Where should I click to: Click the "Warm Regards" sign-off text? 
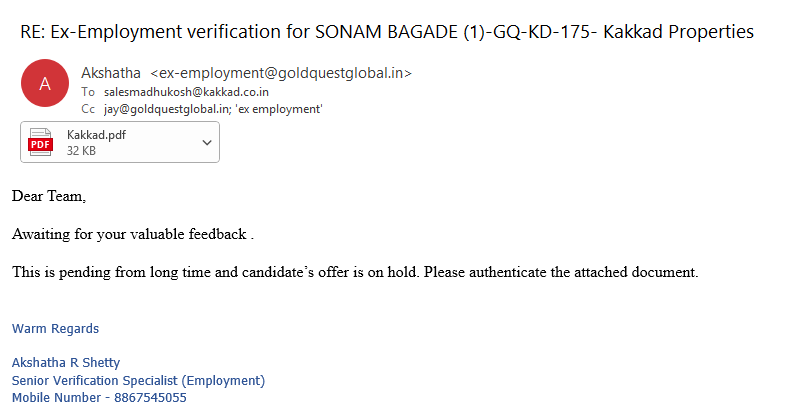tap(55, 329)
